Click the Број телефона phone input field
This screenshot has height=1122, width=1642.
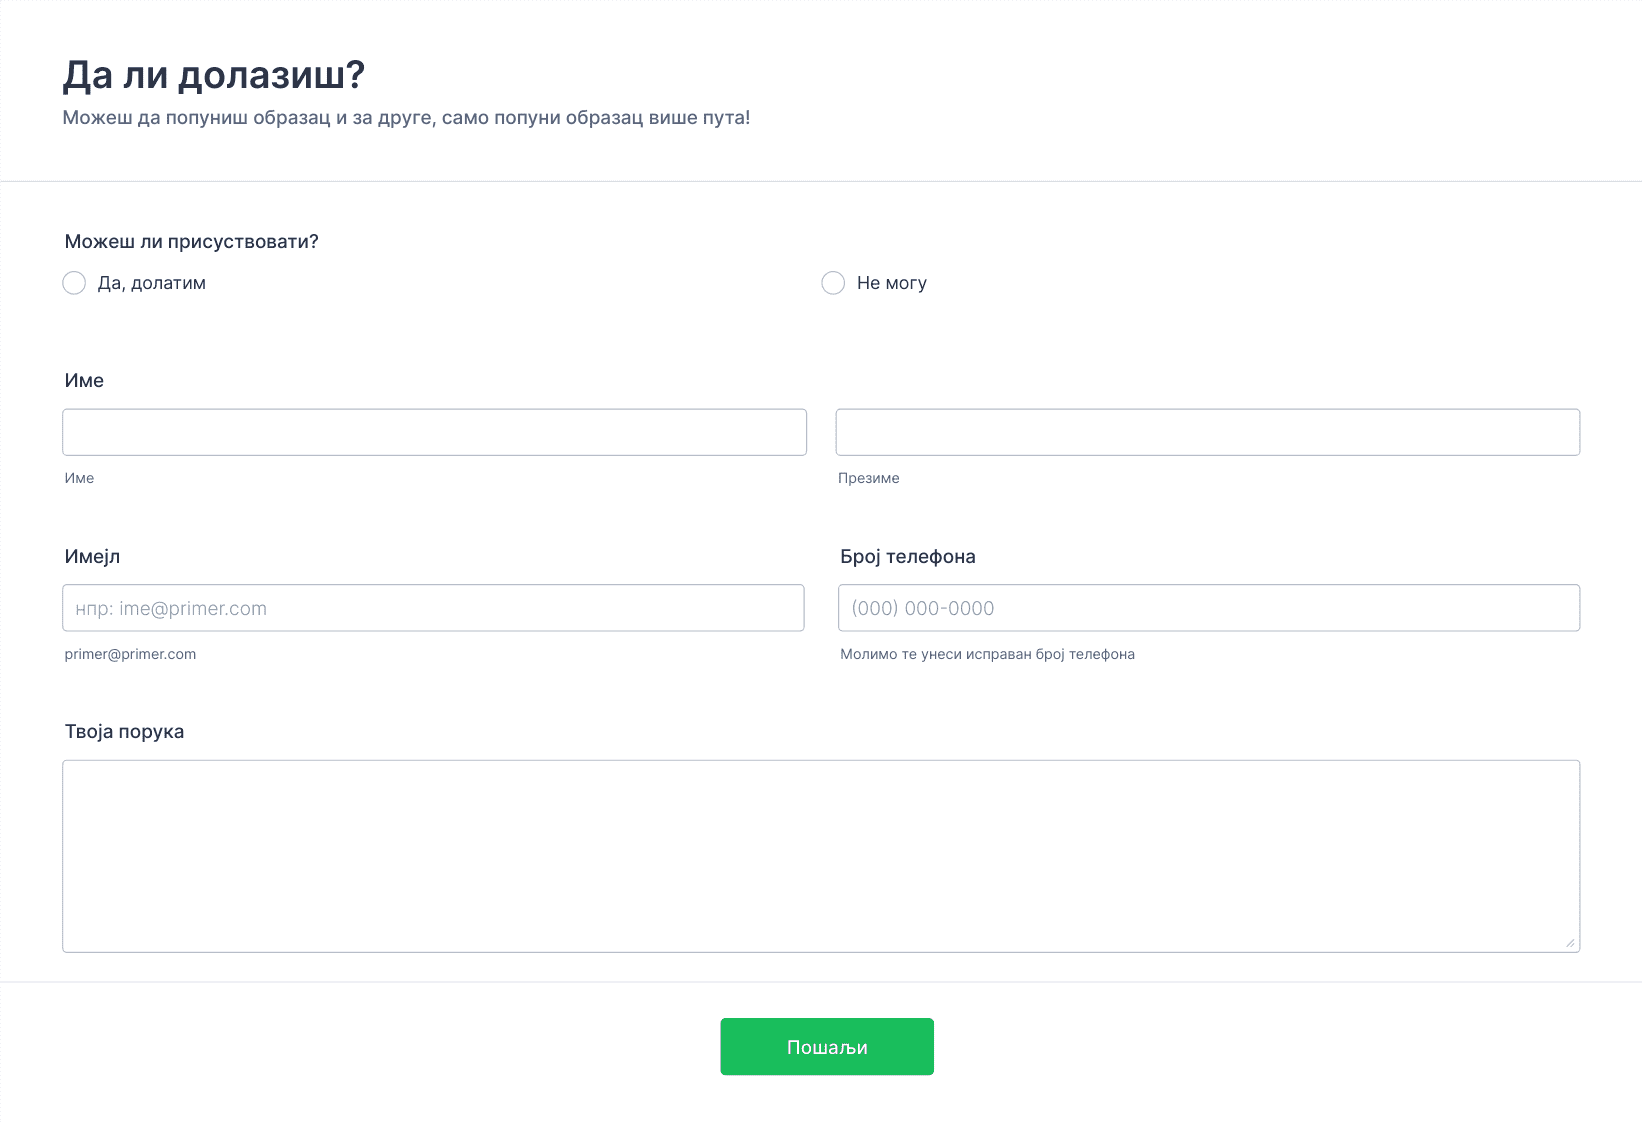[x=1209, y=608]
